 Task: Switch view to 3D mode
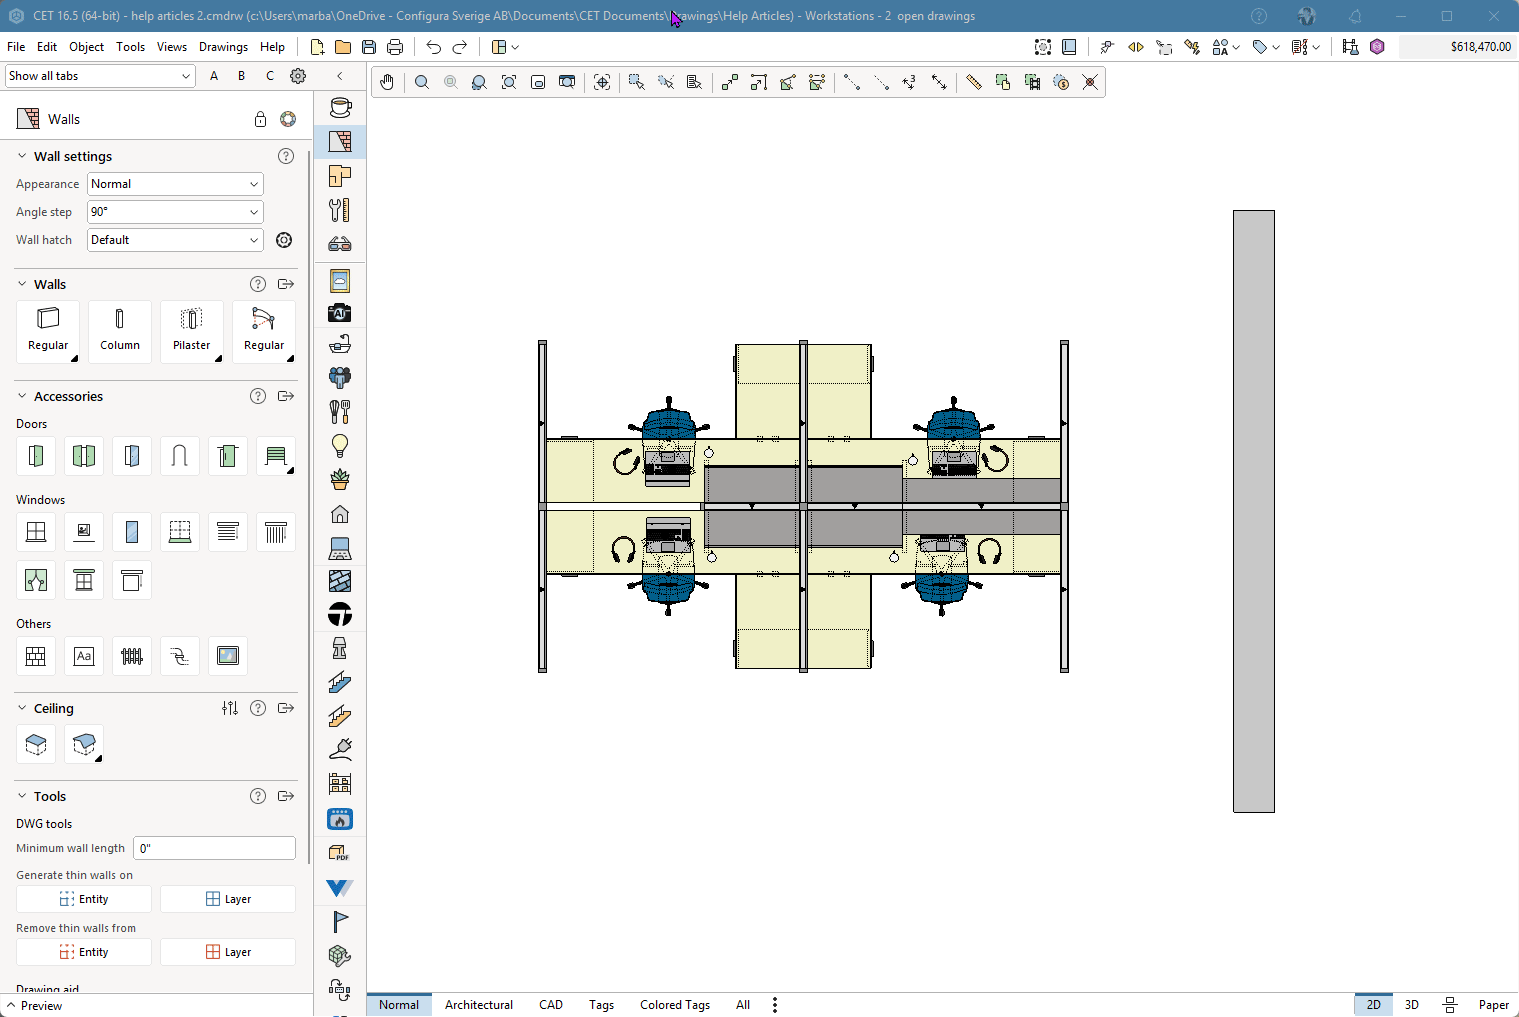pyautogui.click(x=1412, y=1005)
